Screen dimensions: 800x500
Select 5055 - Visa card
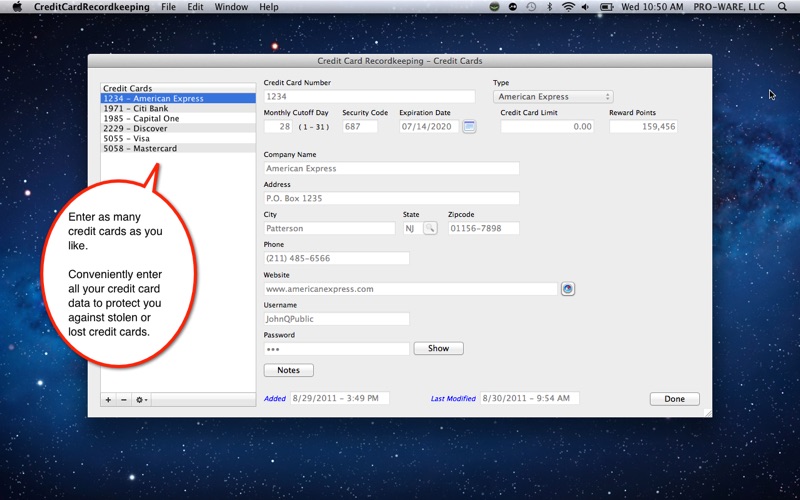point(178,138)
